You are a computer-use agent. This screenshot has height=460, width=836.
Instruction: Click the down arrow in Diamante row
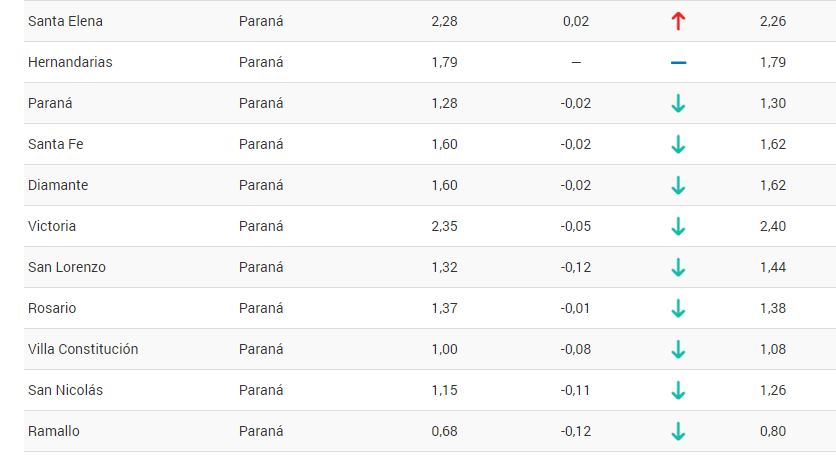(x=678, y=185)
